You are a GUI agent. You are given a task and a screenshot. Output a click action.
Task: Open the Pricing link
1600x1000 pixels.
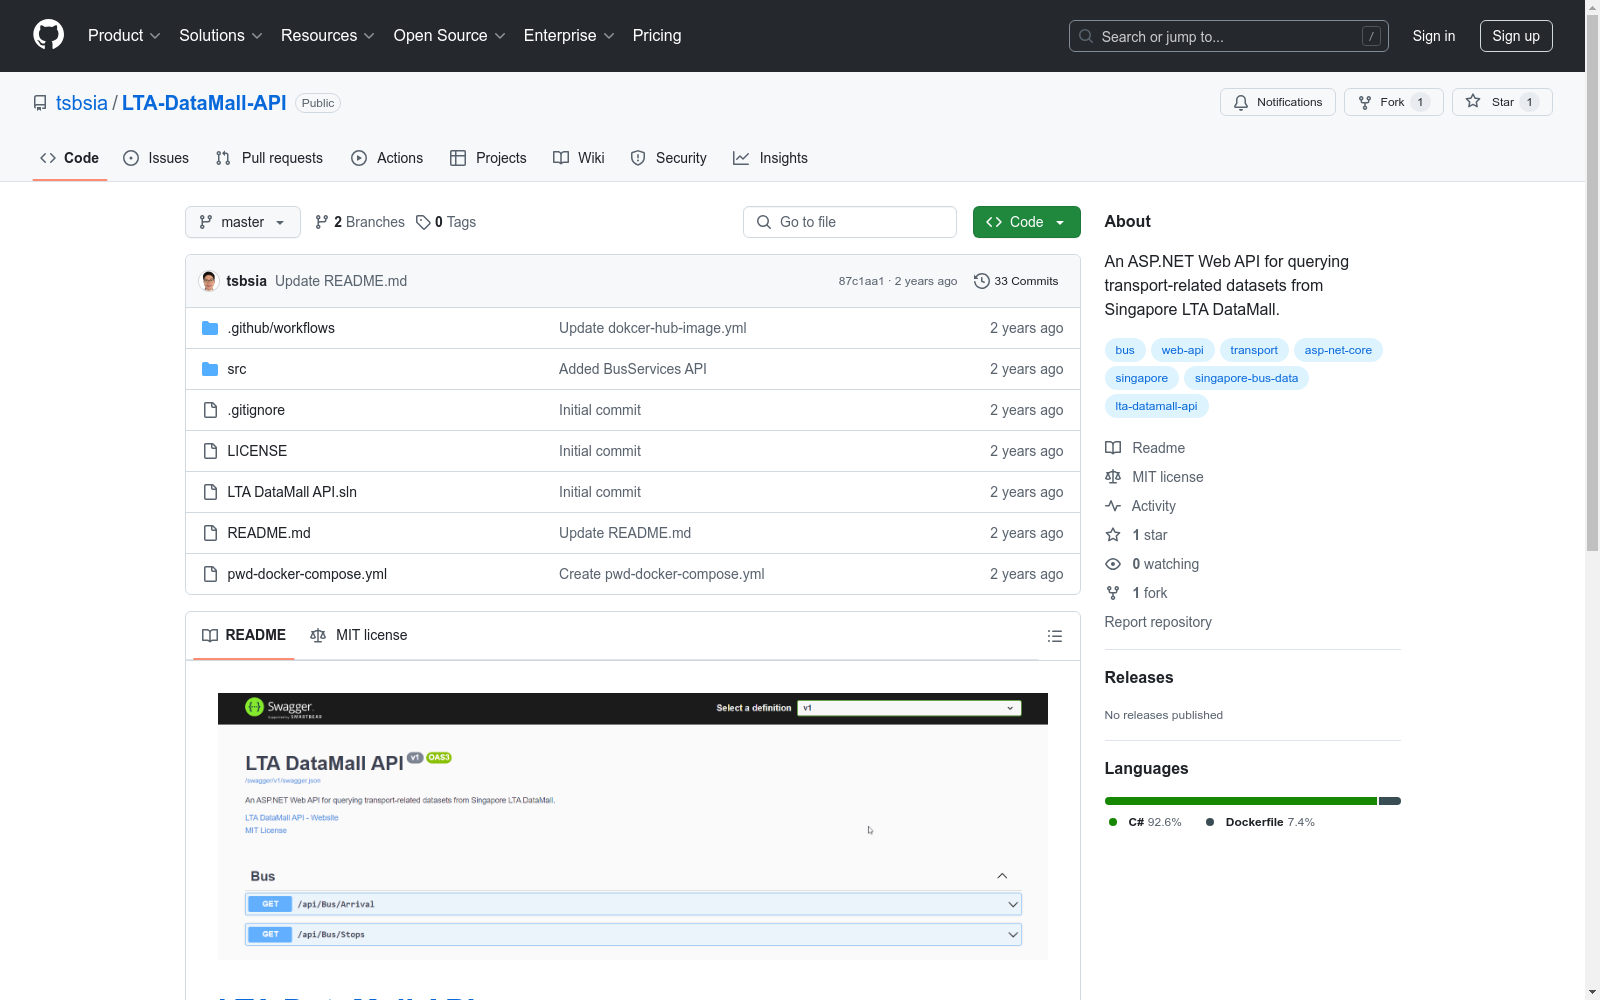click(x=657, y=35)
